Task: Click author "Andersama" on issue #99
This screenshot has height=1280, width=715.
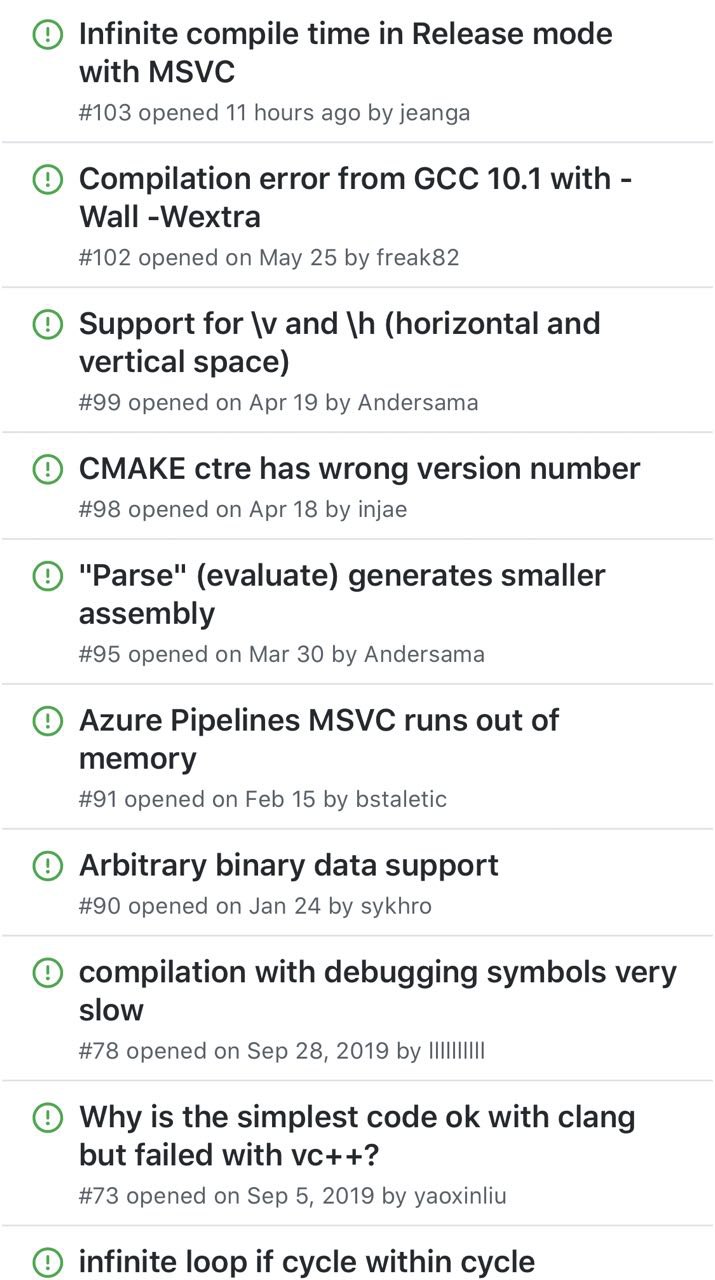Action: coord(418,403)
